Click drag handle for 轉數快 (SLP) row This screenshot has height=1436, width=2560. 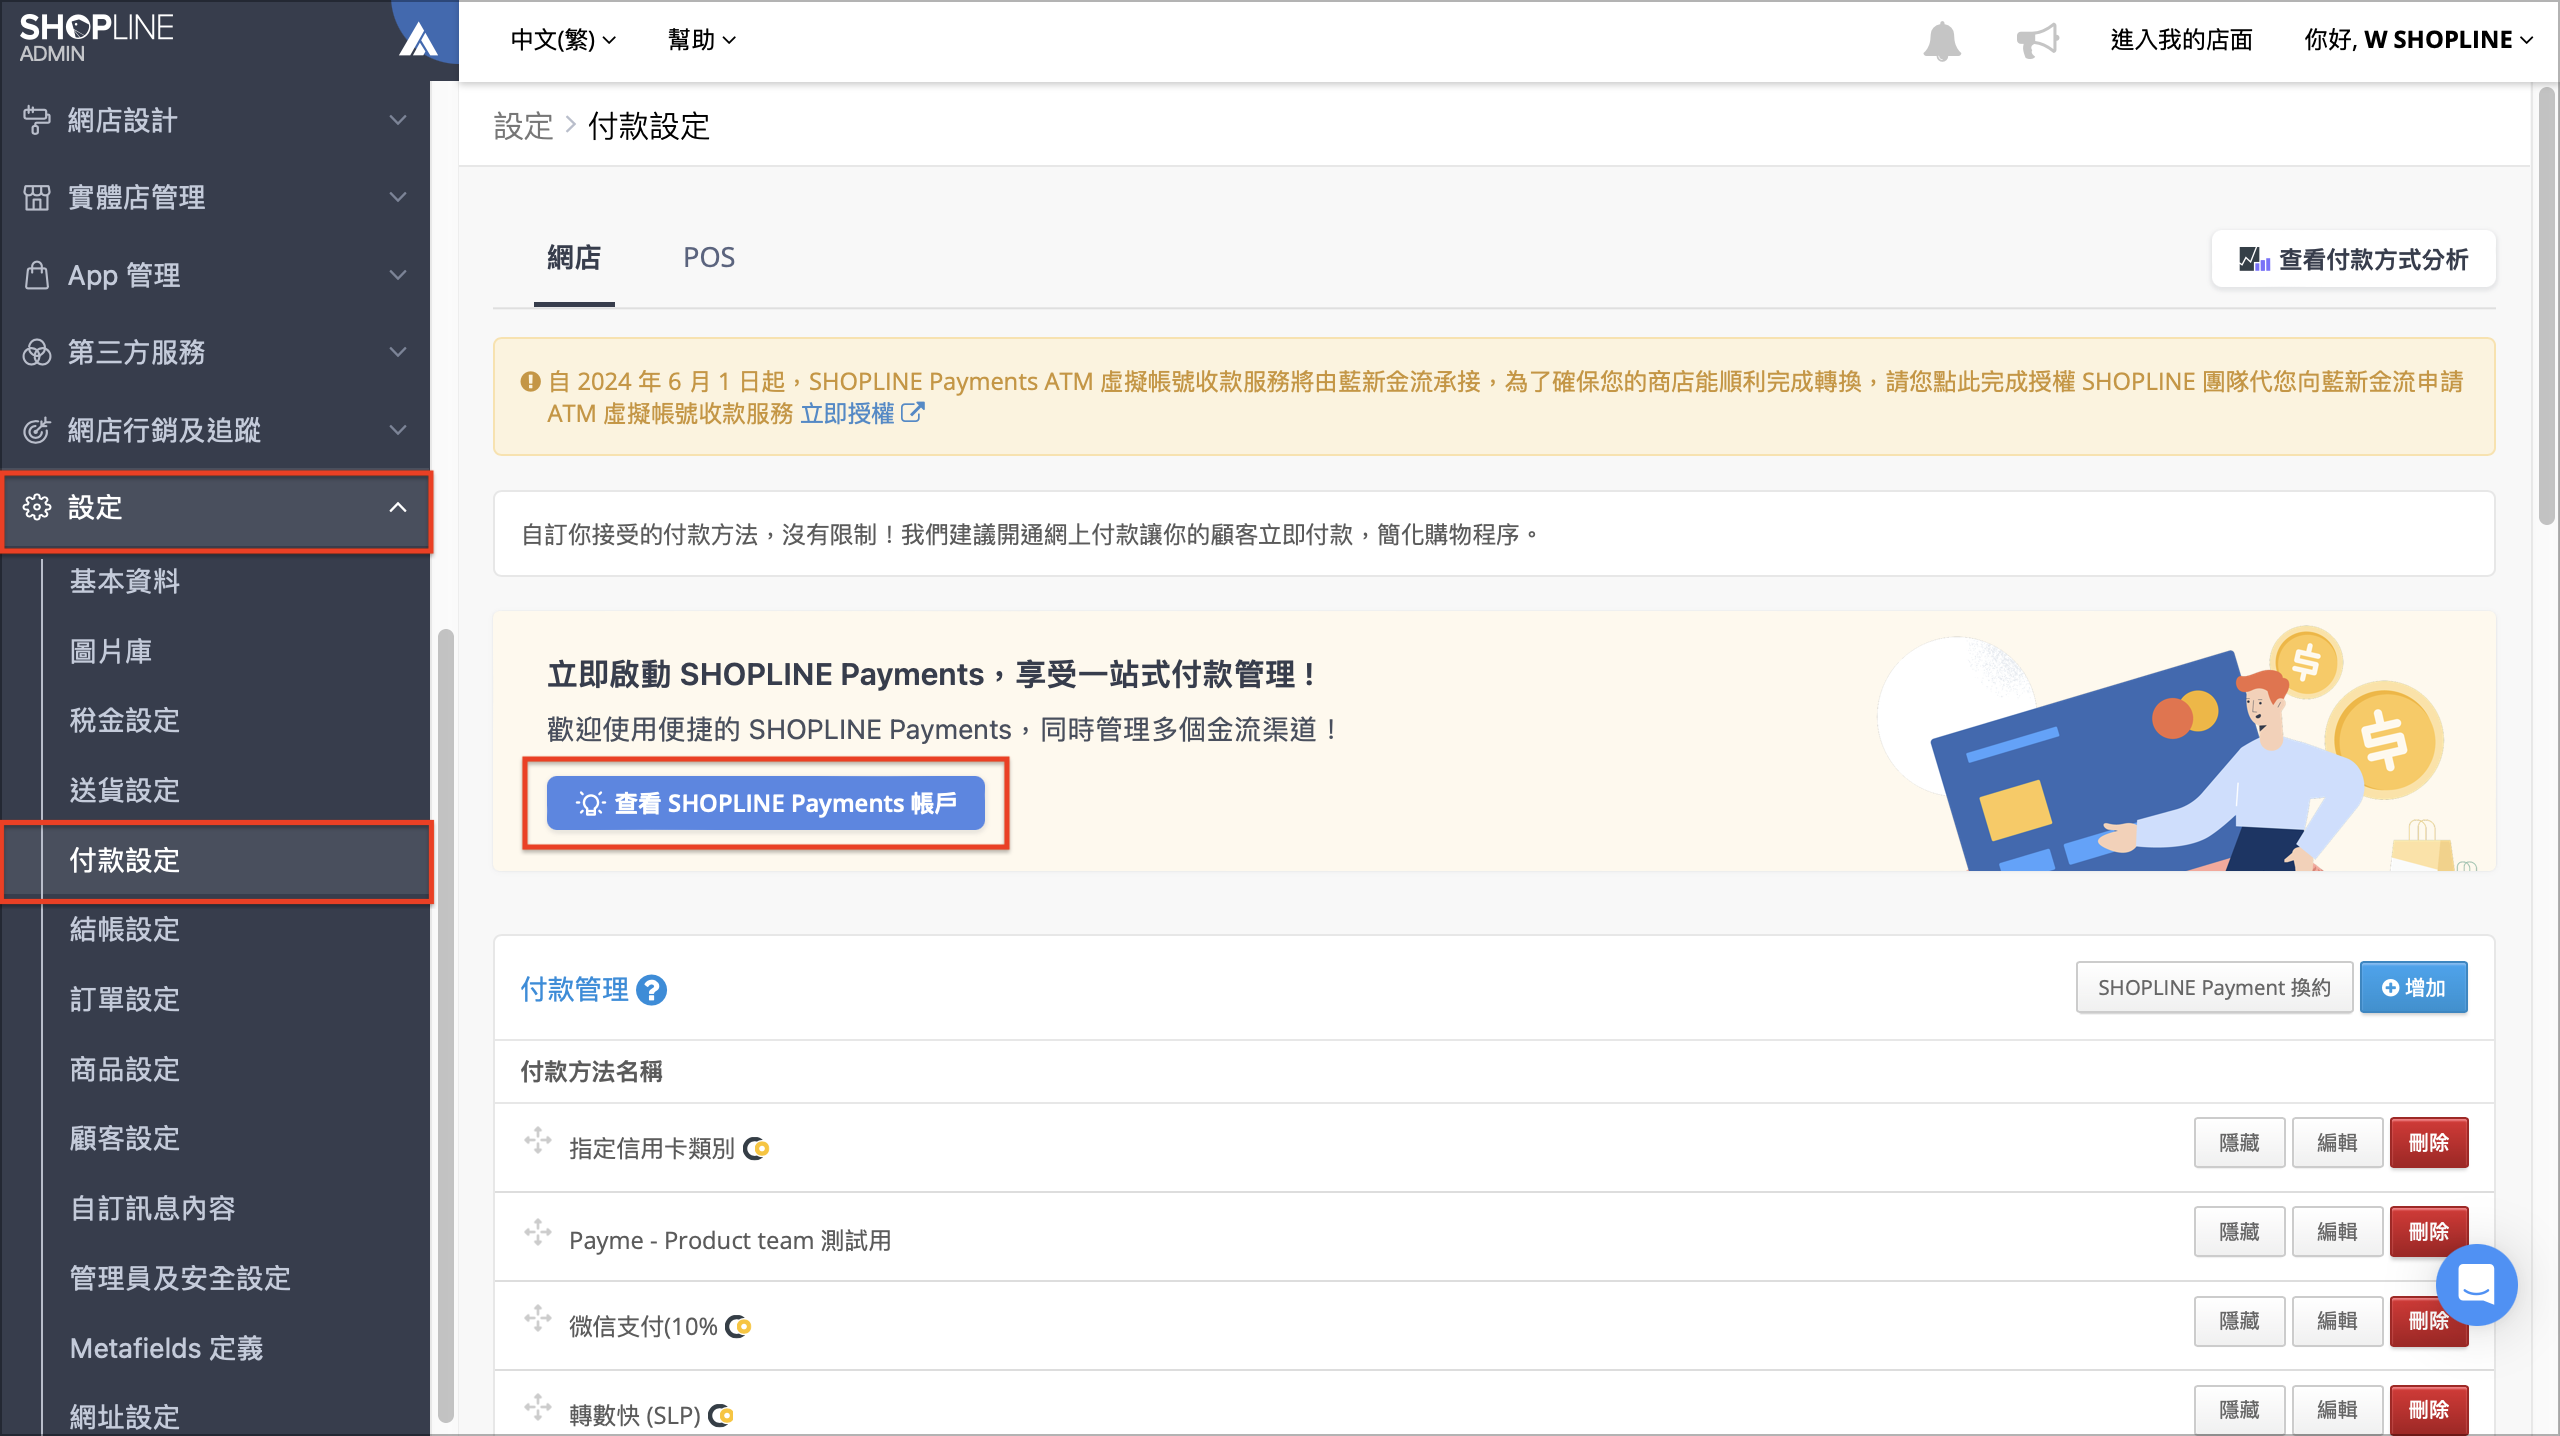coord(538,1408)
